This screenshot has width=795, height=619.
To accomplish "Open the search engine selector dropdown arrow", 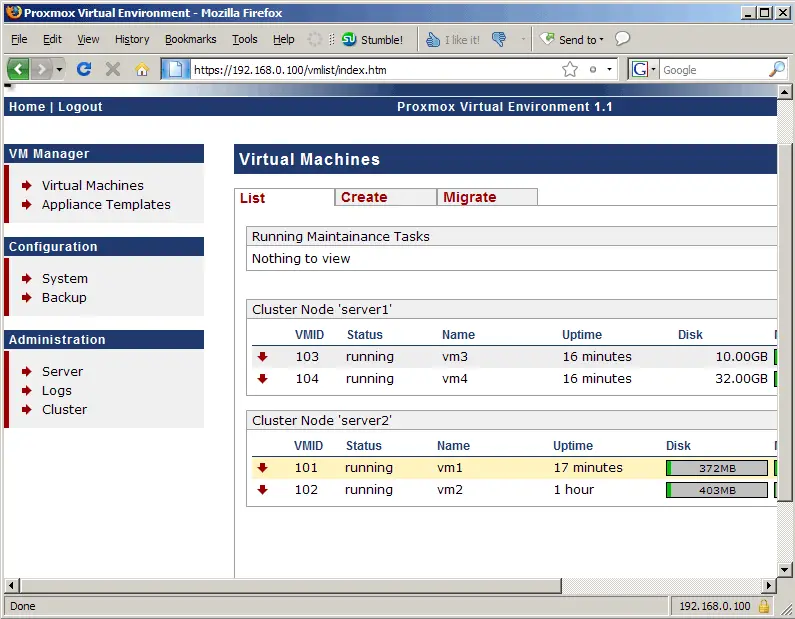I will [654, 69].
